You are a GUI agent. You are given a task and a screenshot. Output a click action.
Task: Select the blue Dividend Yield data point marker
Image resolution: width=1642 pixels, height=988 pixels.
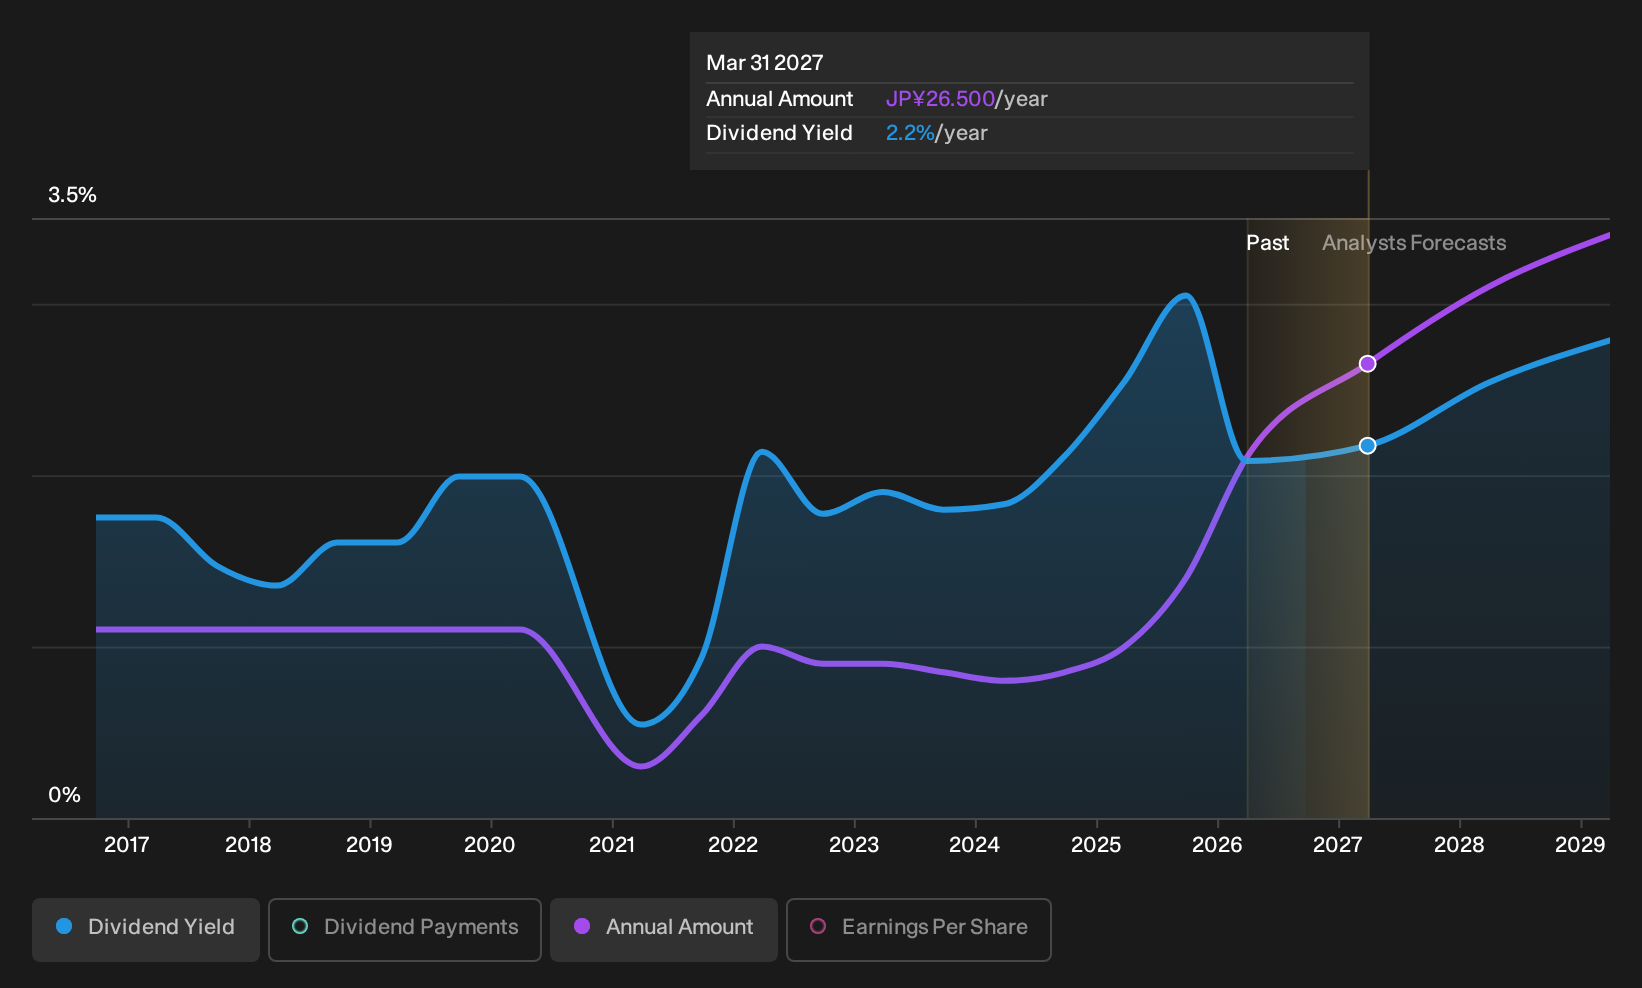1367,446
